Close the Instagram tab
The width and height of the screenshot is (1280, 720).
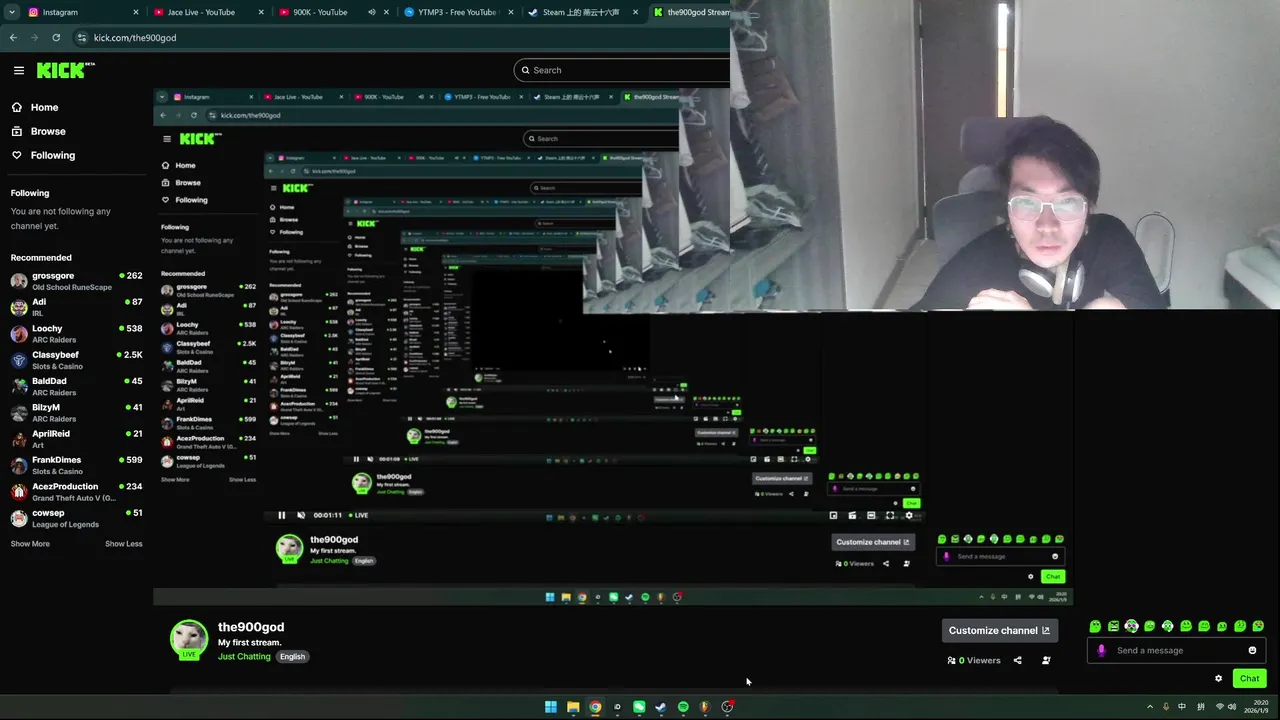click(136, 12)
